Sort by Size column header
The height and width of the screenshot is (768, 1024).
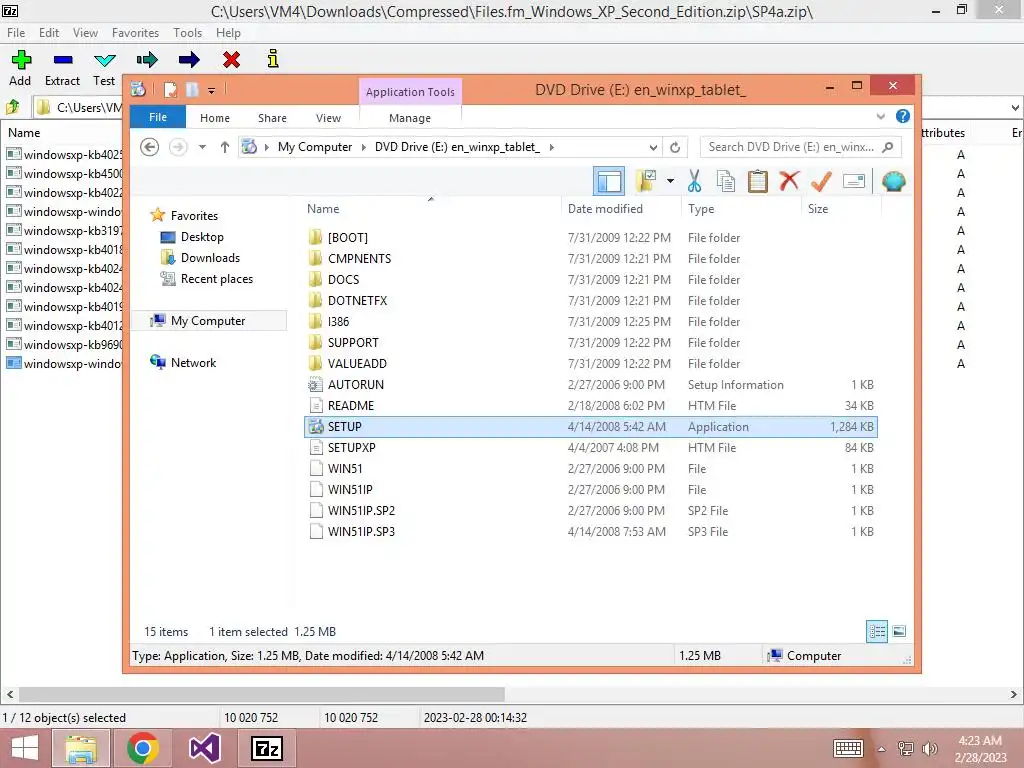pyautogui.click(x=841, y=209)
